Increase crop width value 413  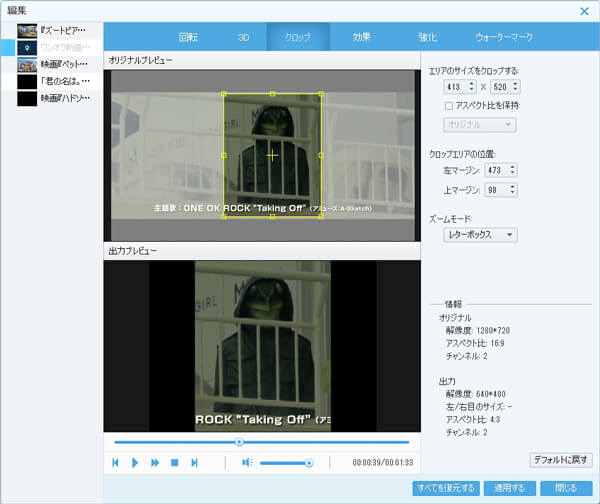click(x=472, y=83)
